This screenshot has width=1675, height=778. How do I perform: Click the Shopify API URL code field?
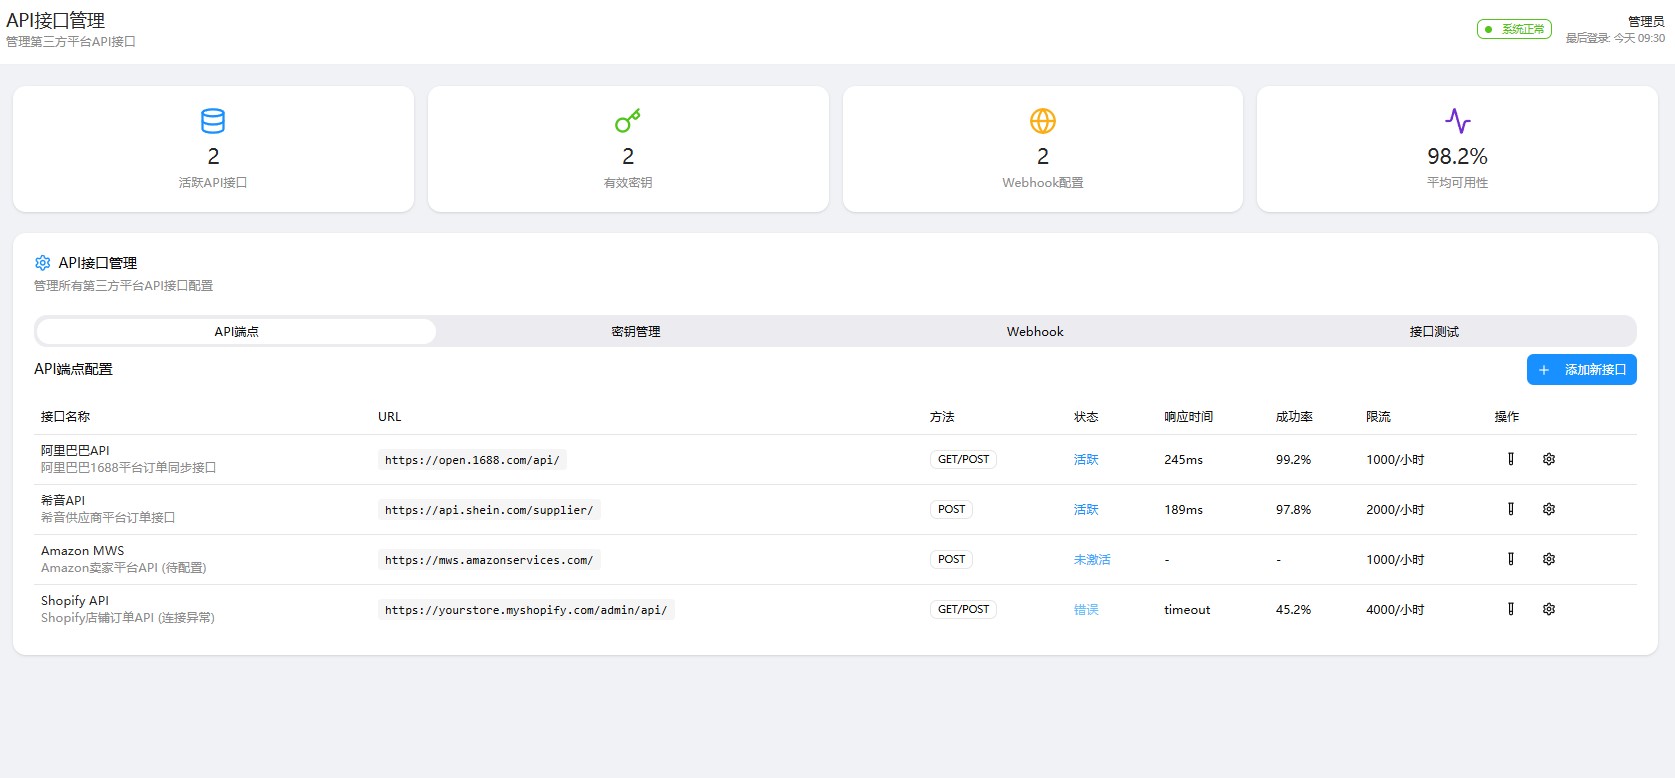click(526, 610)
